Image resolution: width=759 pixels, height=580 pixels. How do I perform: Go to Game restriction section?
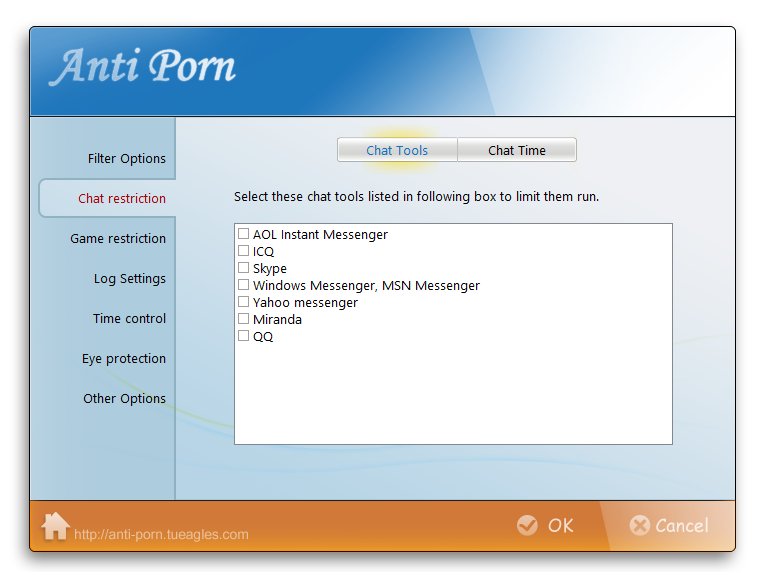[118, 238]
